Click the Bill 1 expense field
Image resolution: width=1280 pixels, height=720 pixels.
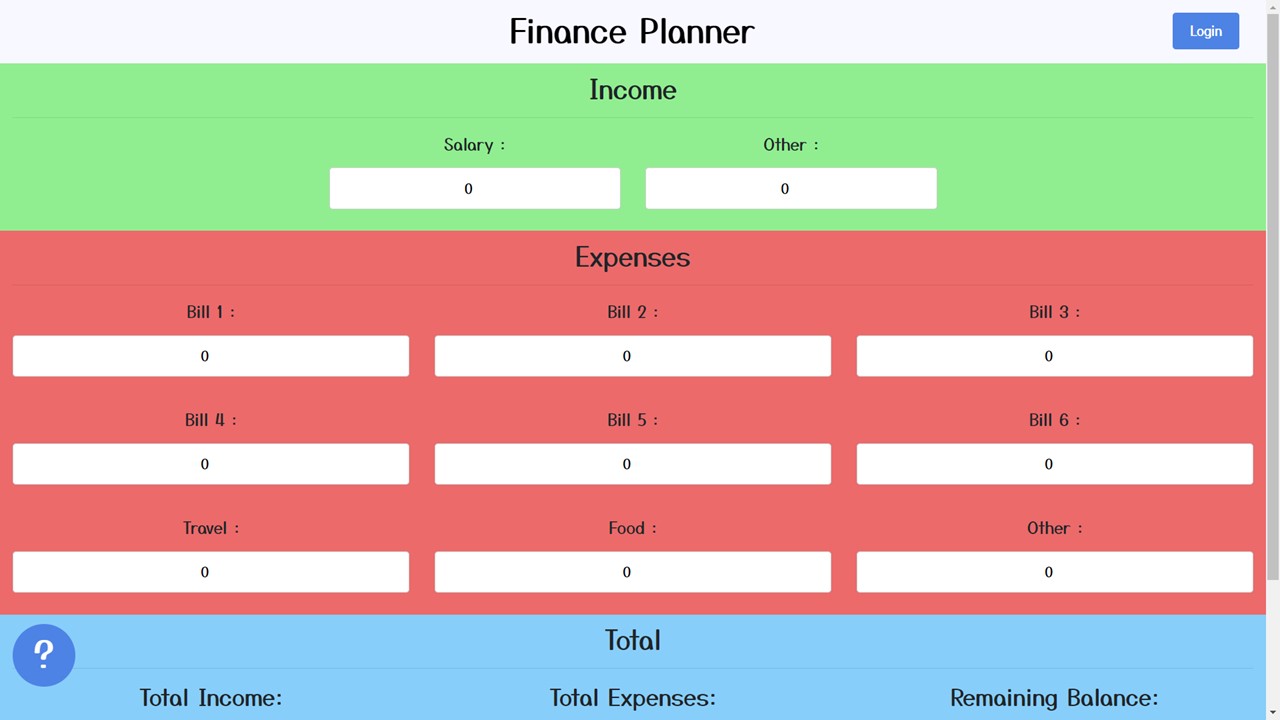pyautogui.click(x=211, y=356)
